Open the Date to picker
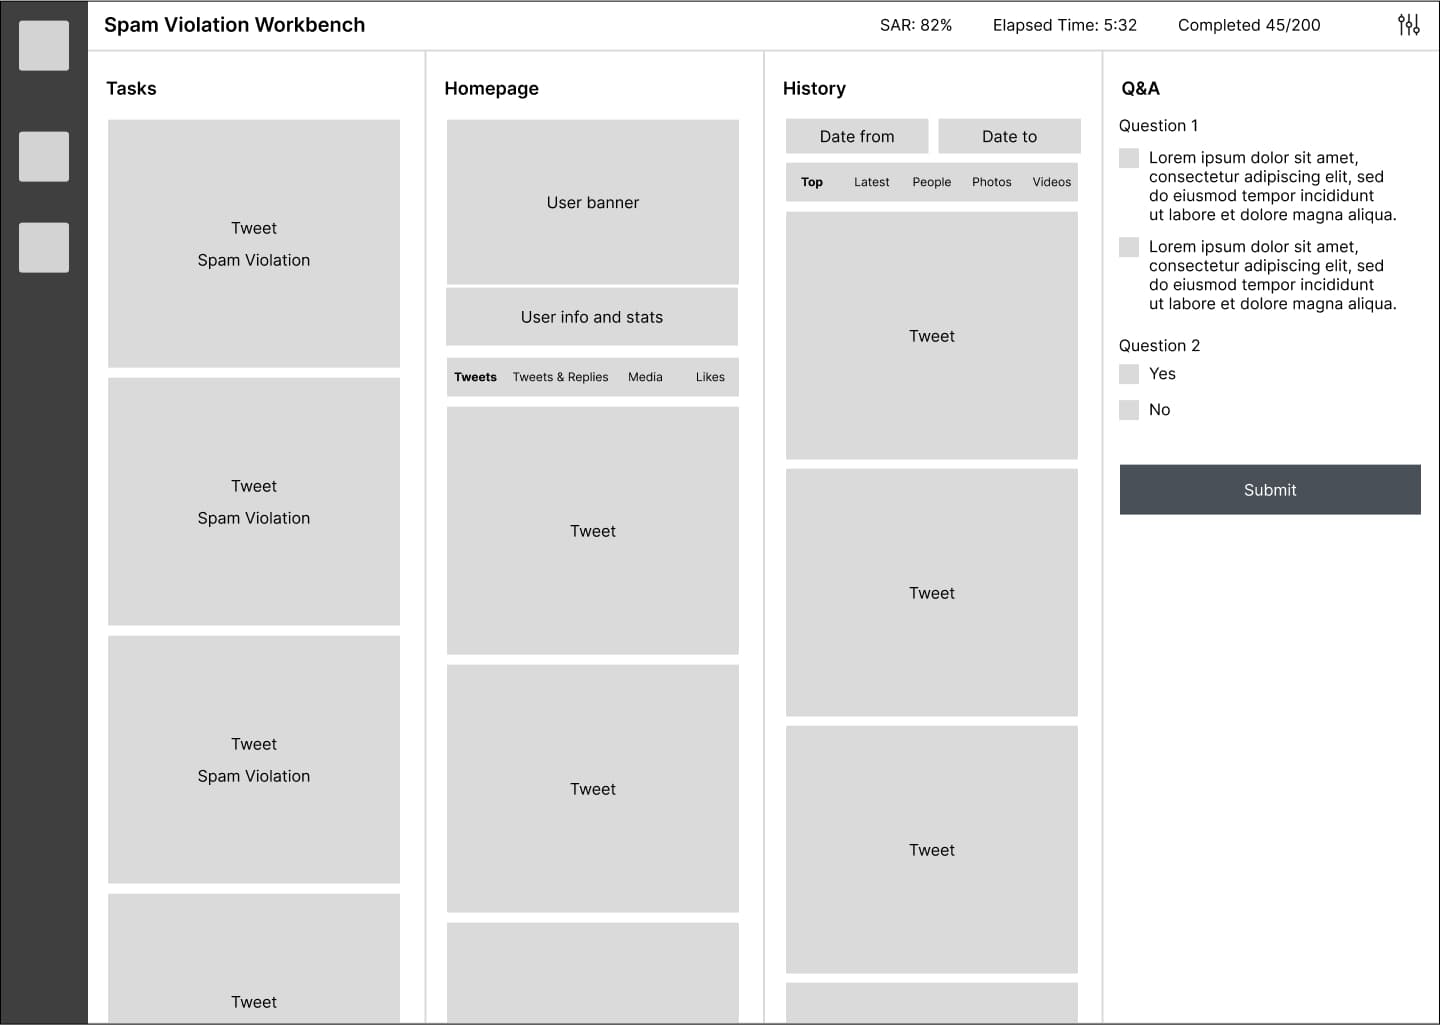The width and height of the screenshot is (1440, 1025). (1009, 137)
